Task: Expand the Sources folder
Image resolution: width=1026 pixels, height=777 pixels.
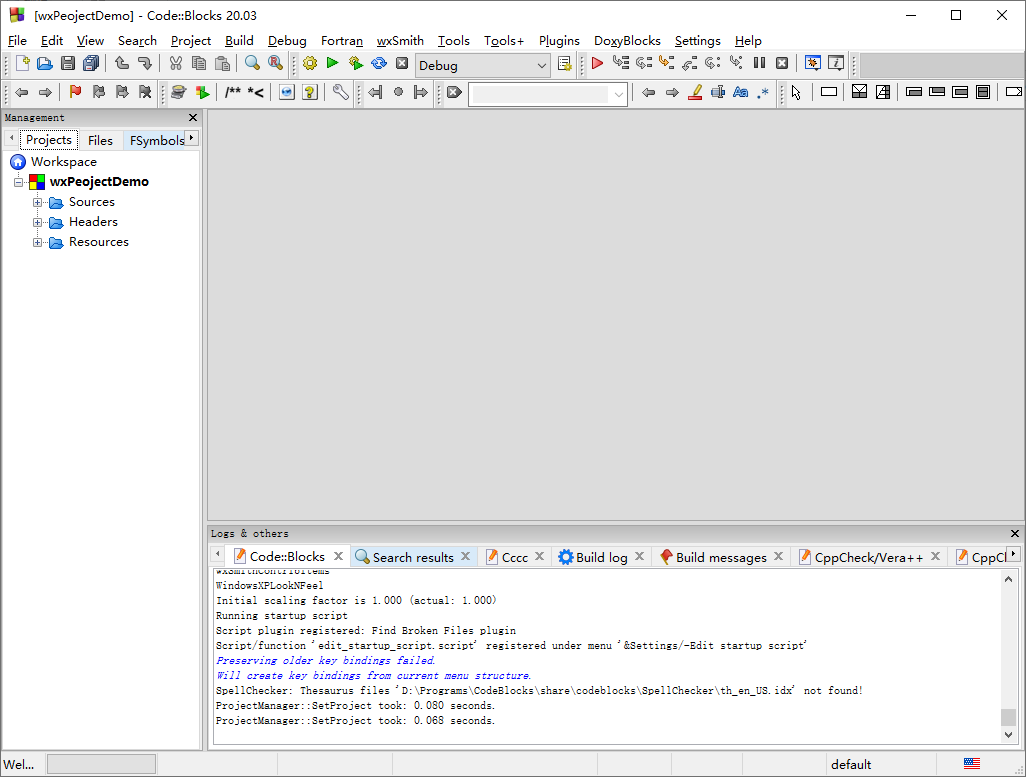Action: [38, 202]
